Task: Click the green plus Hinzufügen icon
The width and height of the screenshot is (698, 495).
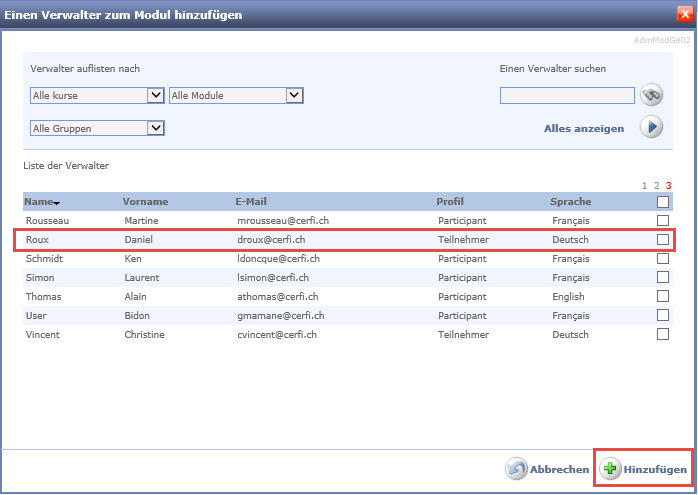Action: [610, 469]
